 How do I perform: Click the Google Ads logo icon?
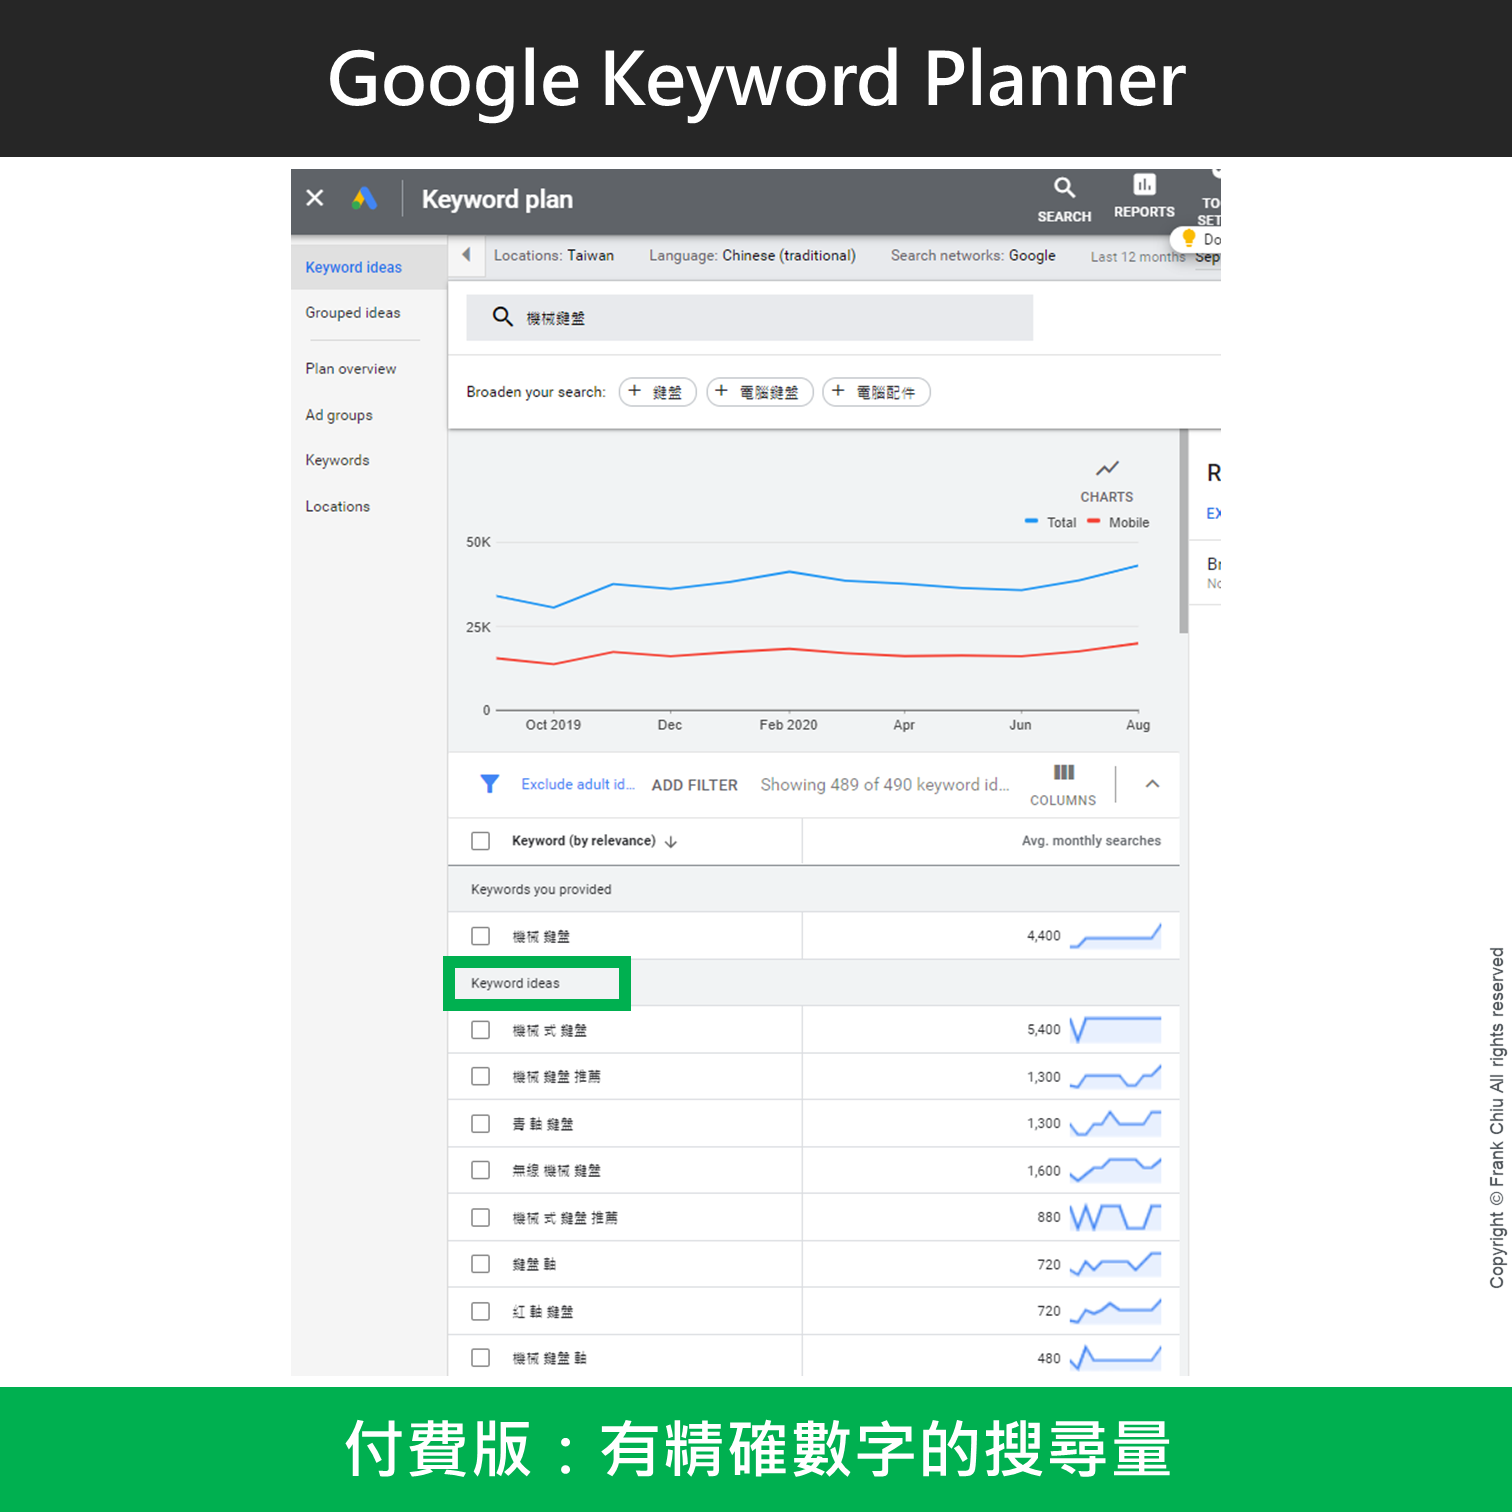364,199
